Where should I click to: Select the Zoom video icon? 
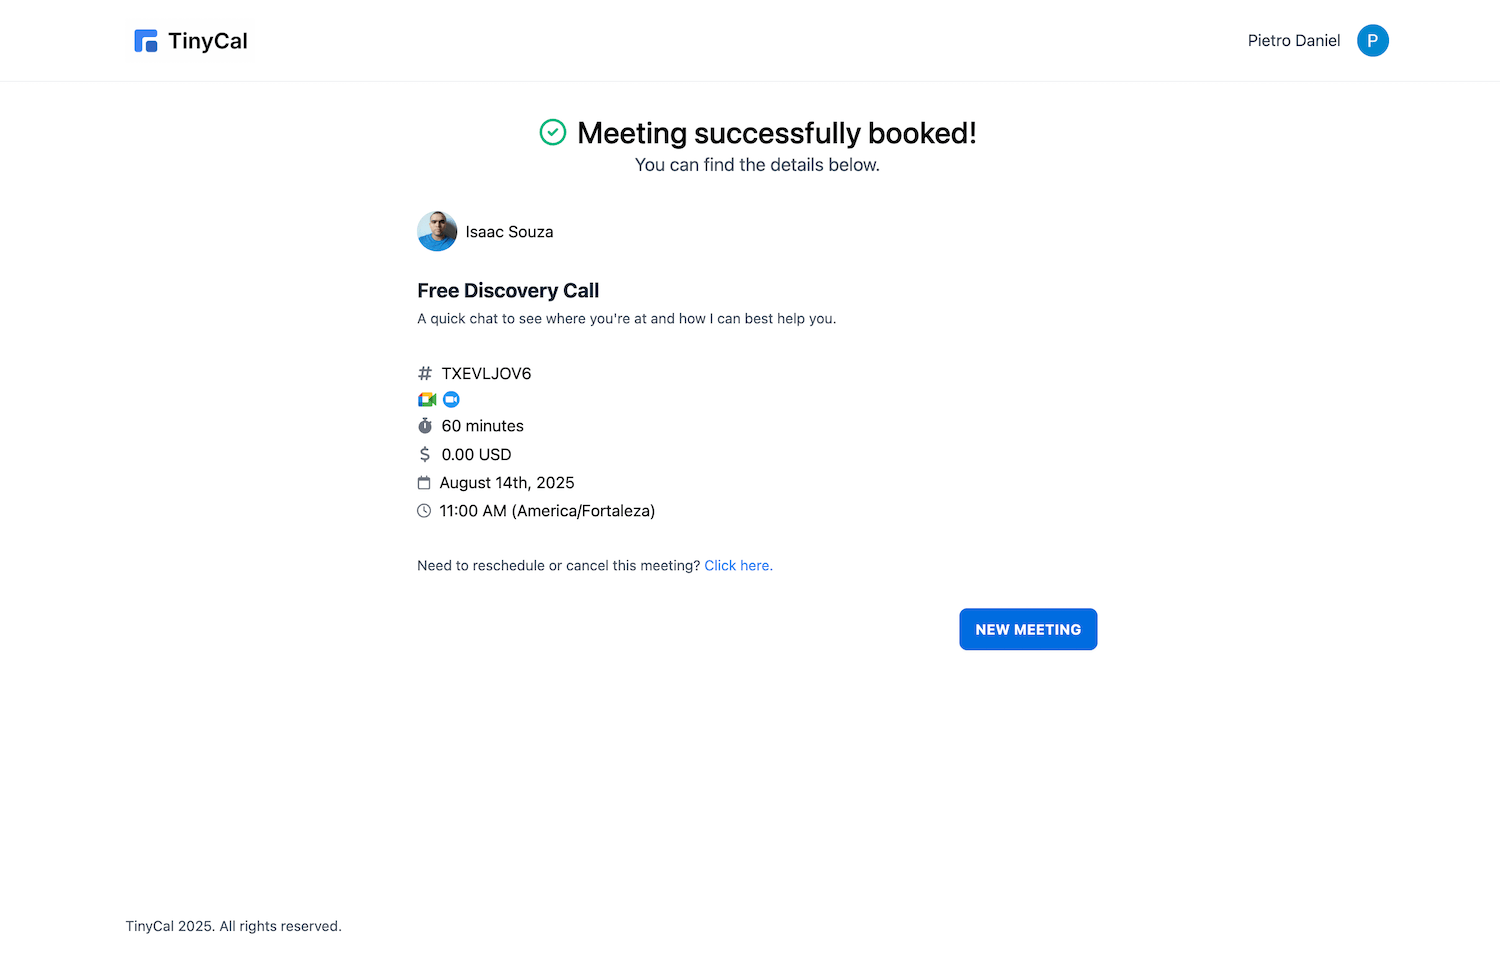451,399
